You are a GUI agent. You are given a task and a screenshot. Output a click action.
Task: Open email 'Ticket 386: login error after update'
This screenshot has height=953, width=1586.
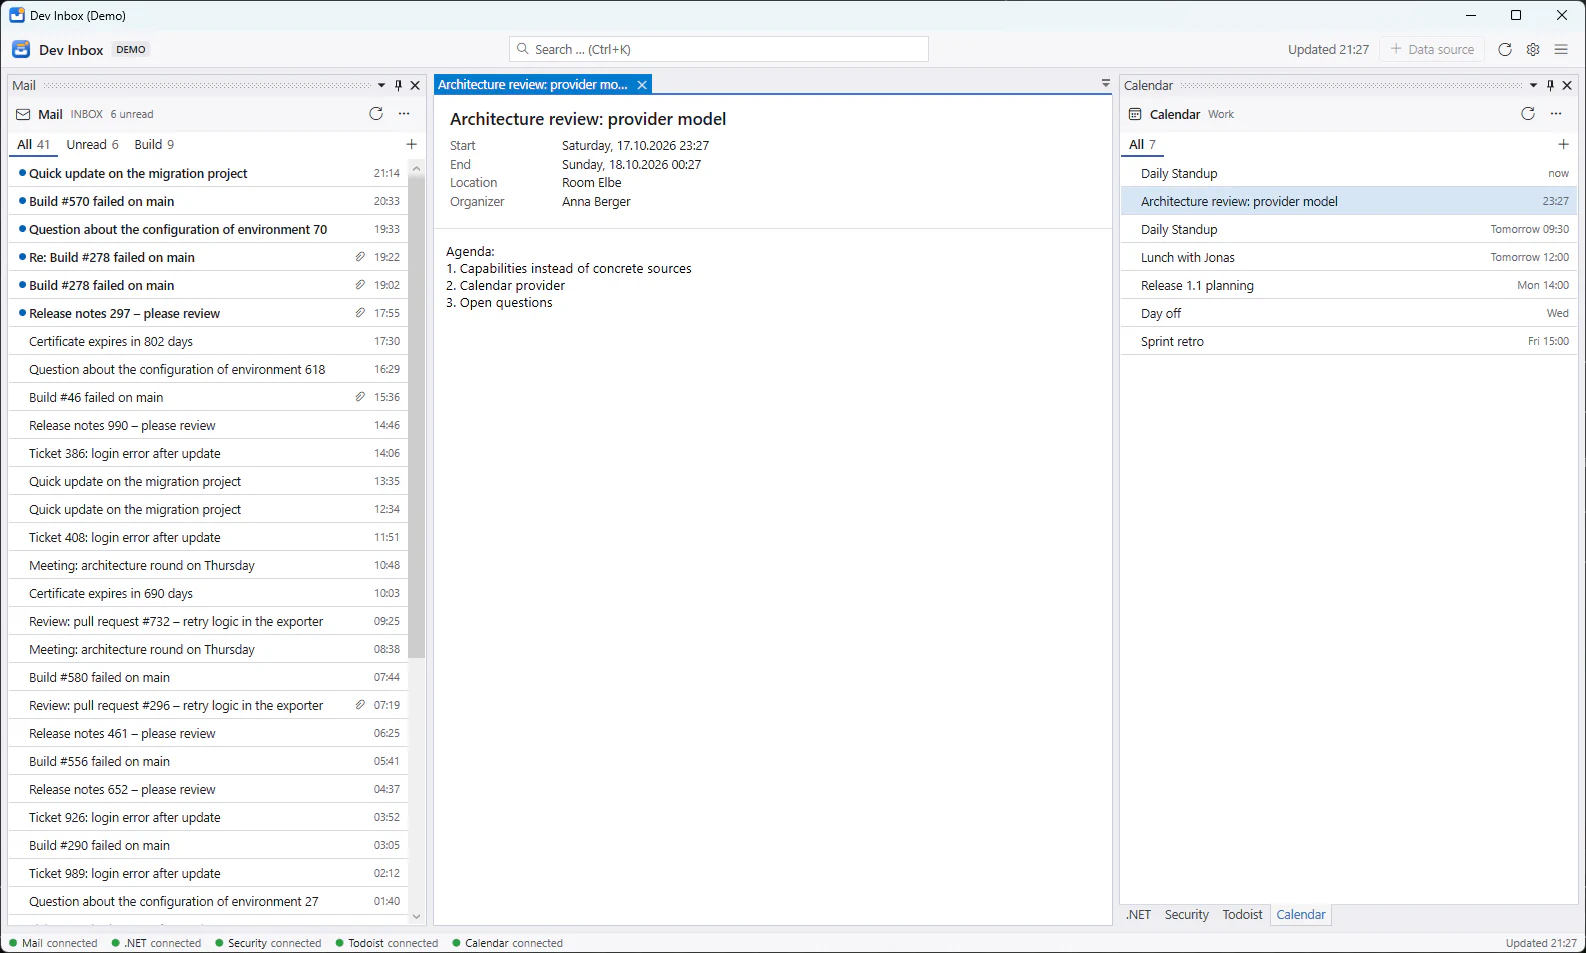[208, 453]
